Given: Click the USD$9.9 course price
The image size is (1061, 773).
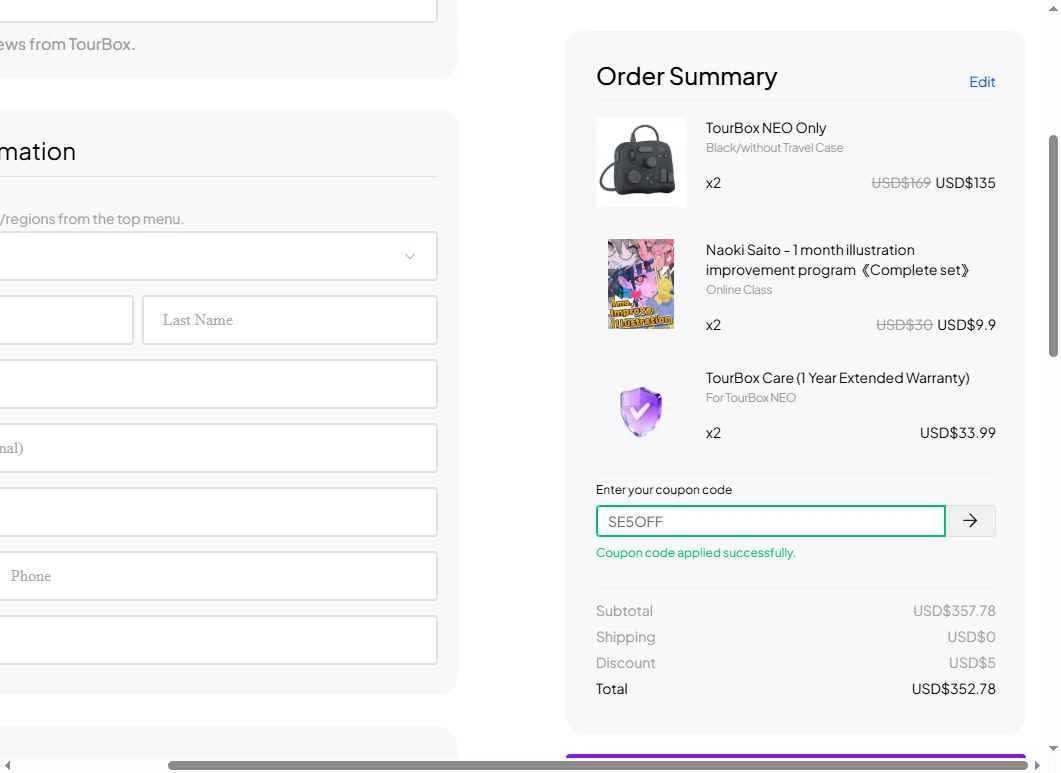Looking at the screenshot, I should point(966,325).
